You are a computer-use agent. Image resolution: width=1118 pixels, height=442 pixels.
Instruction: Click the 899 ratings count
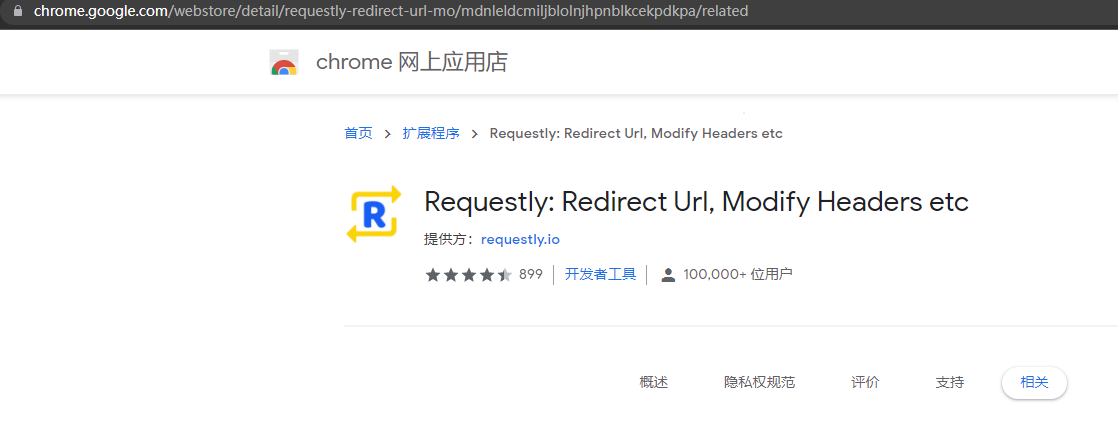click(530, 274)
